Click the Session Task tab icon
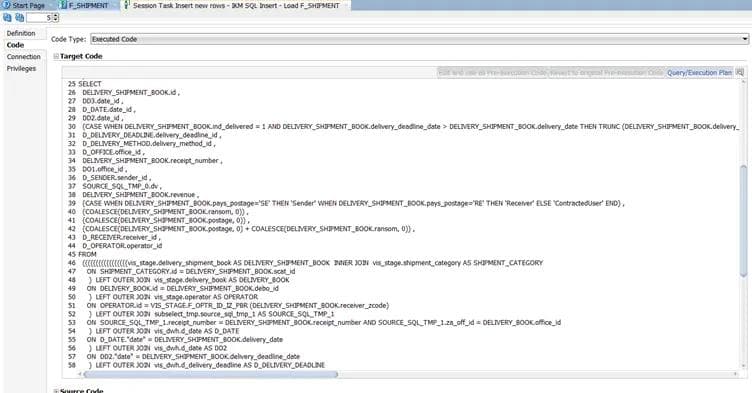 127,5
